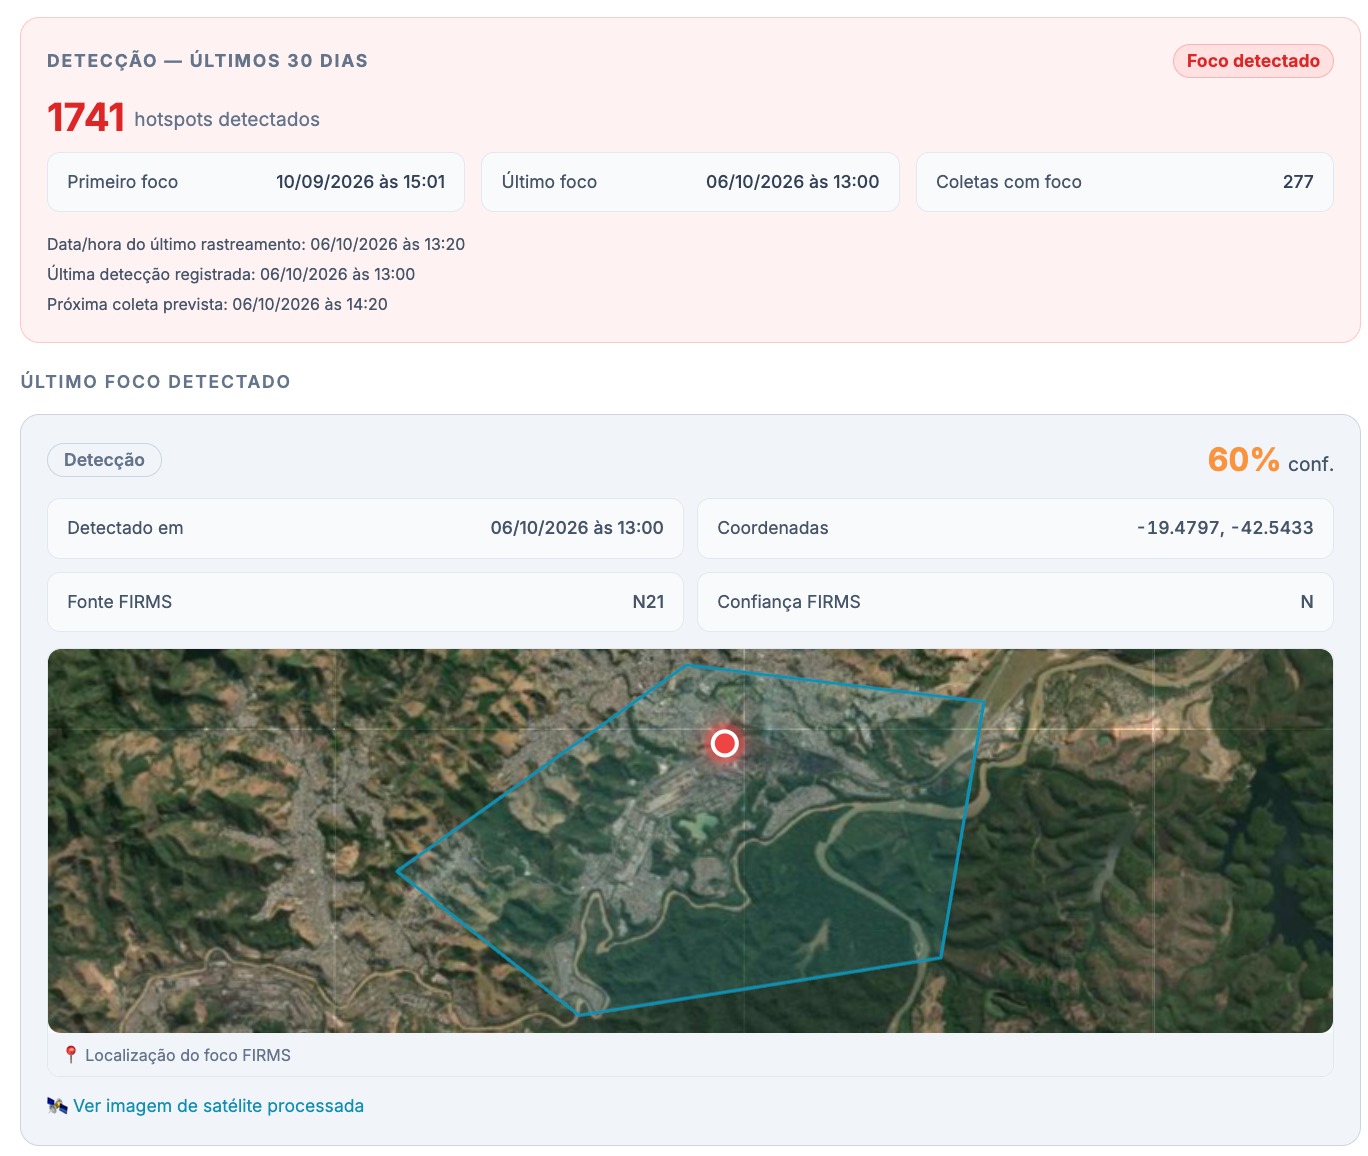The width and height of the screenshot is (1368, 1156).
Task: Click the 'ÚLTIMO FOCO DETECTADO' section heading
Action: pyautogui.click(x=155, y=382)
